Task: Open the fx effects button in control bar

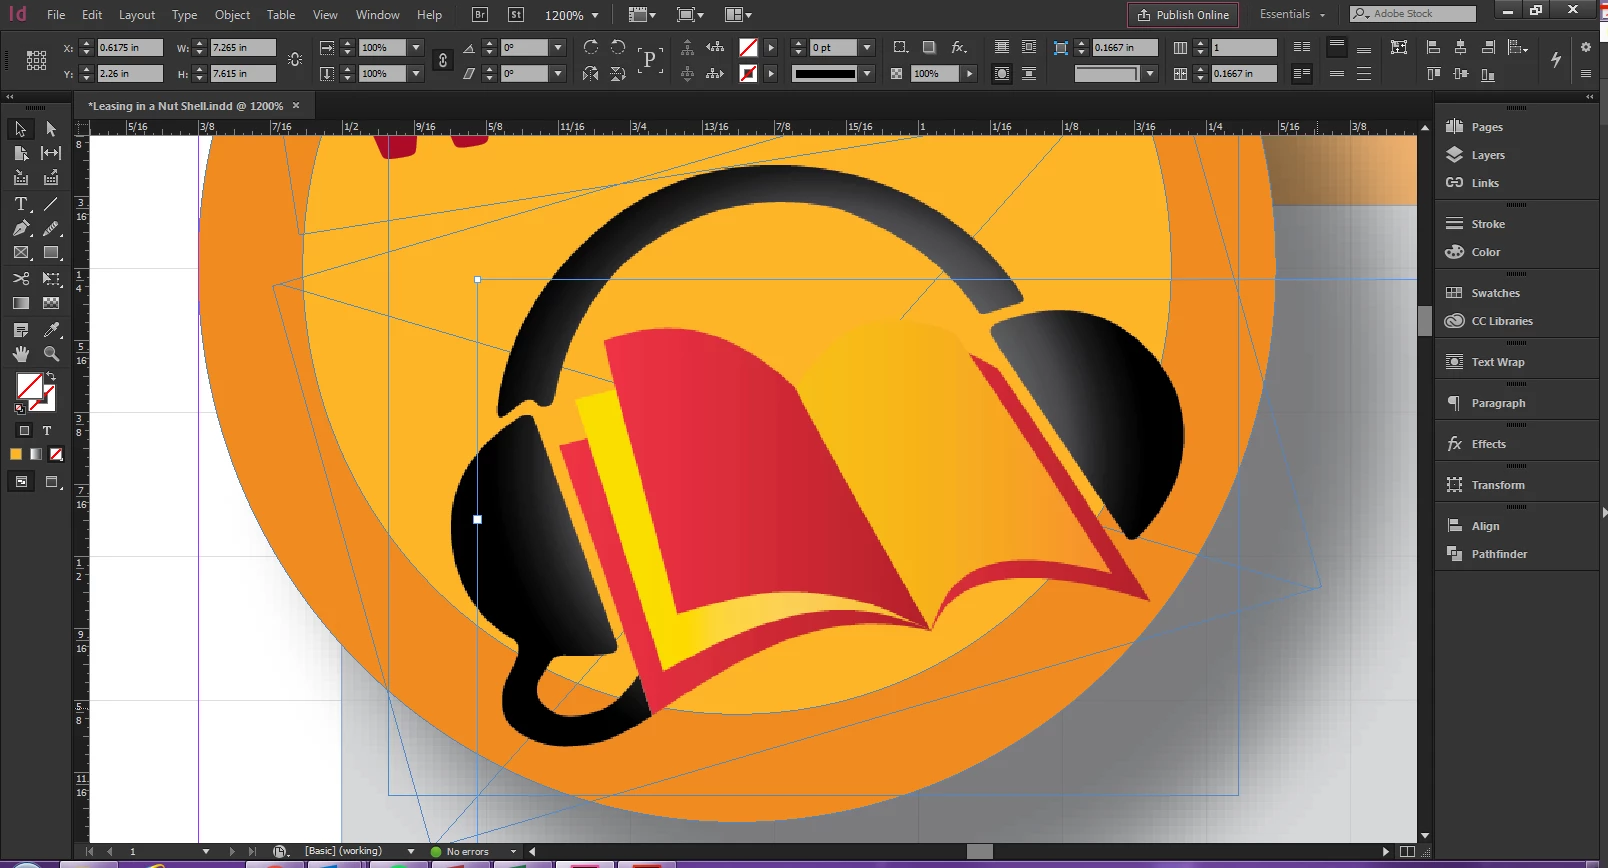Action: 958,47
